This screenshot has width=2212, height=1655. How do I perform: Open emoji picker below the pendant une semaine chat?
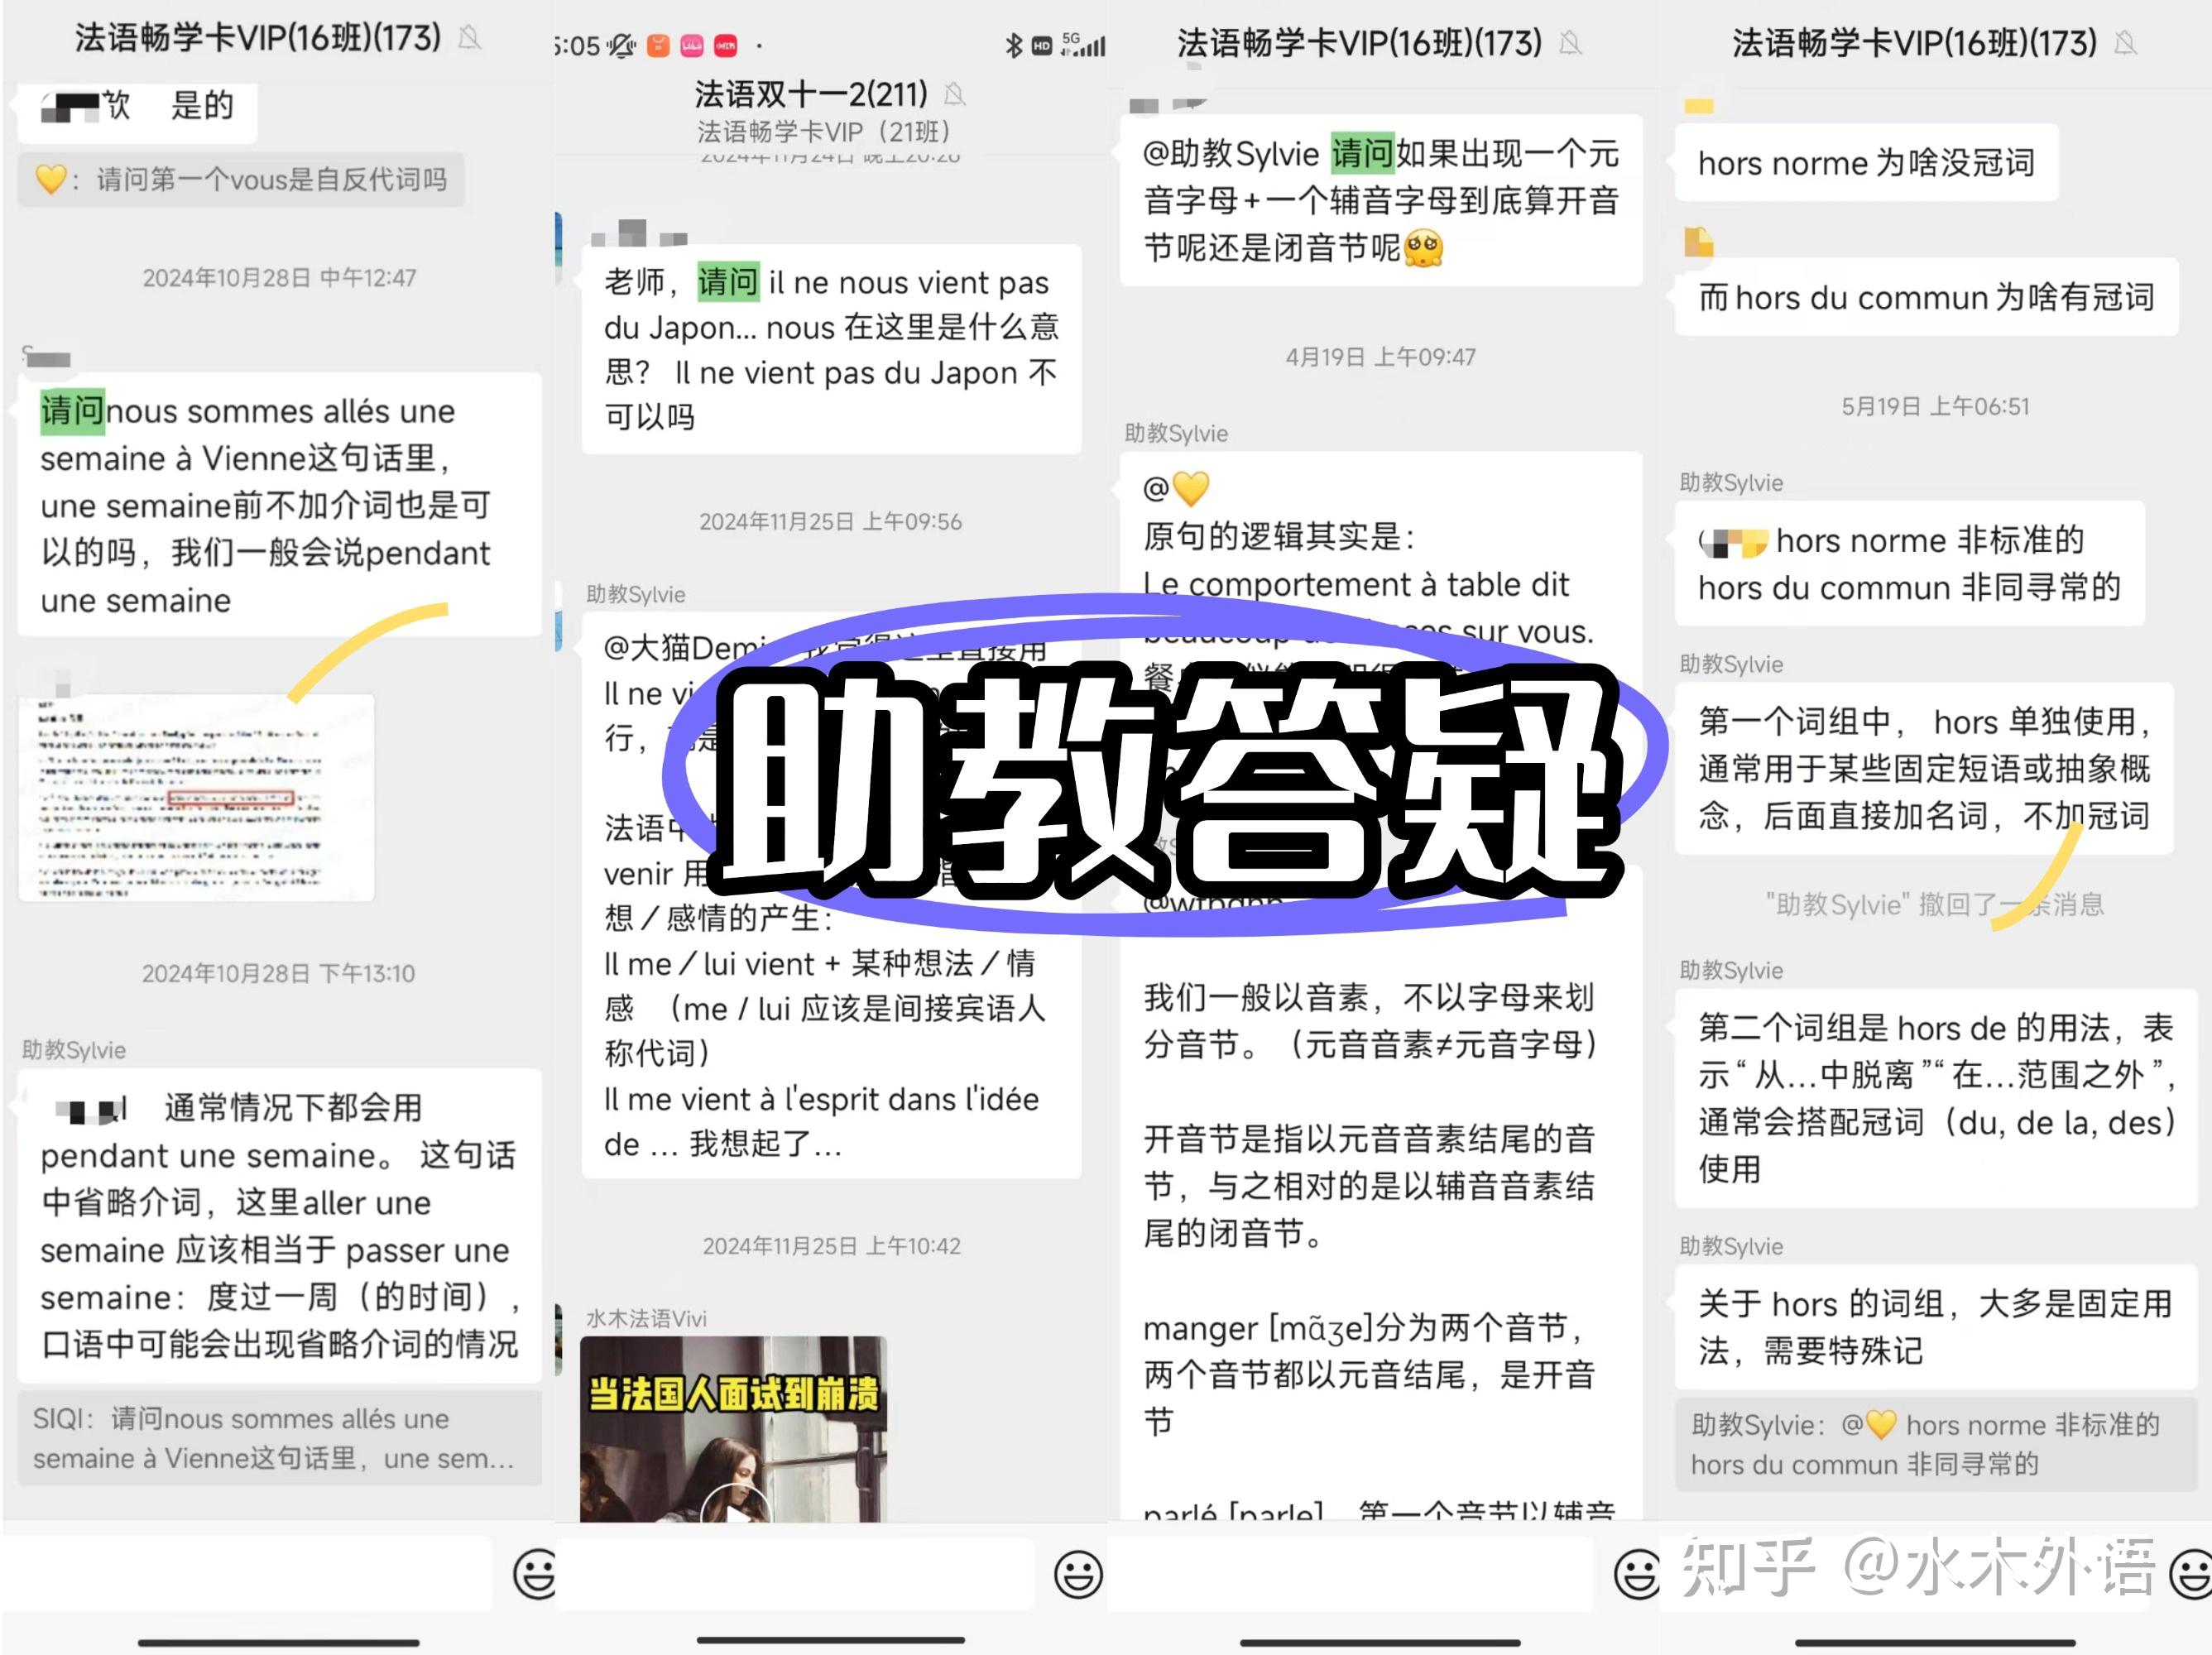(x=535, y=1574)
